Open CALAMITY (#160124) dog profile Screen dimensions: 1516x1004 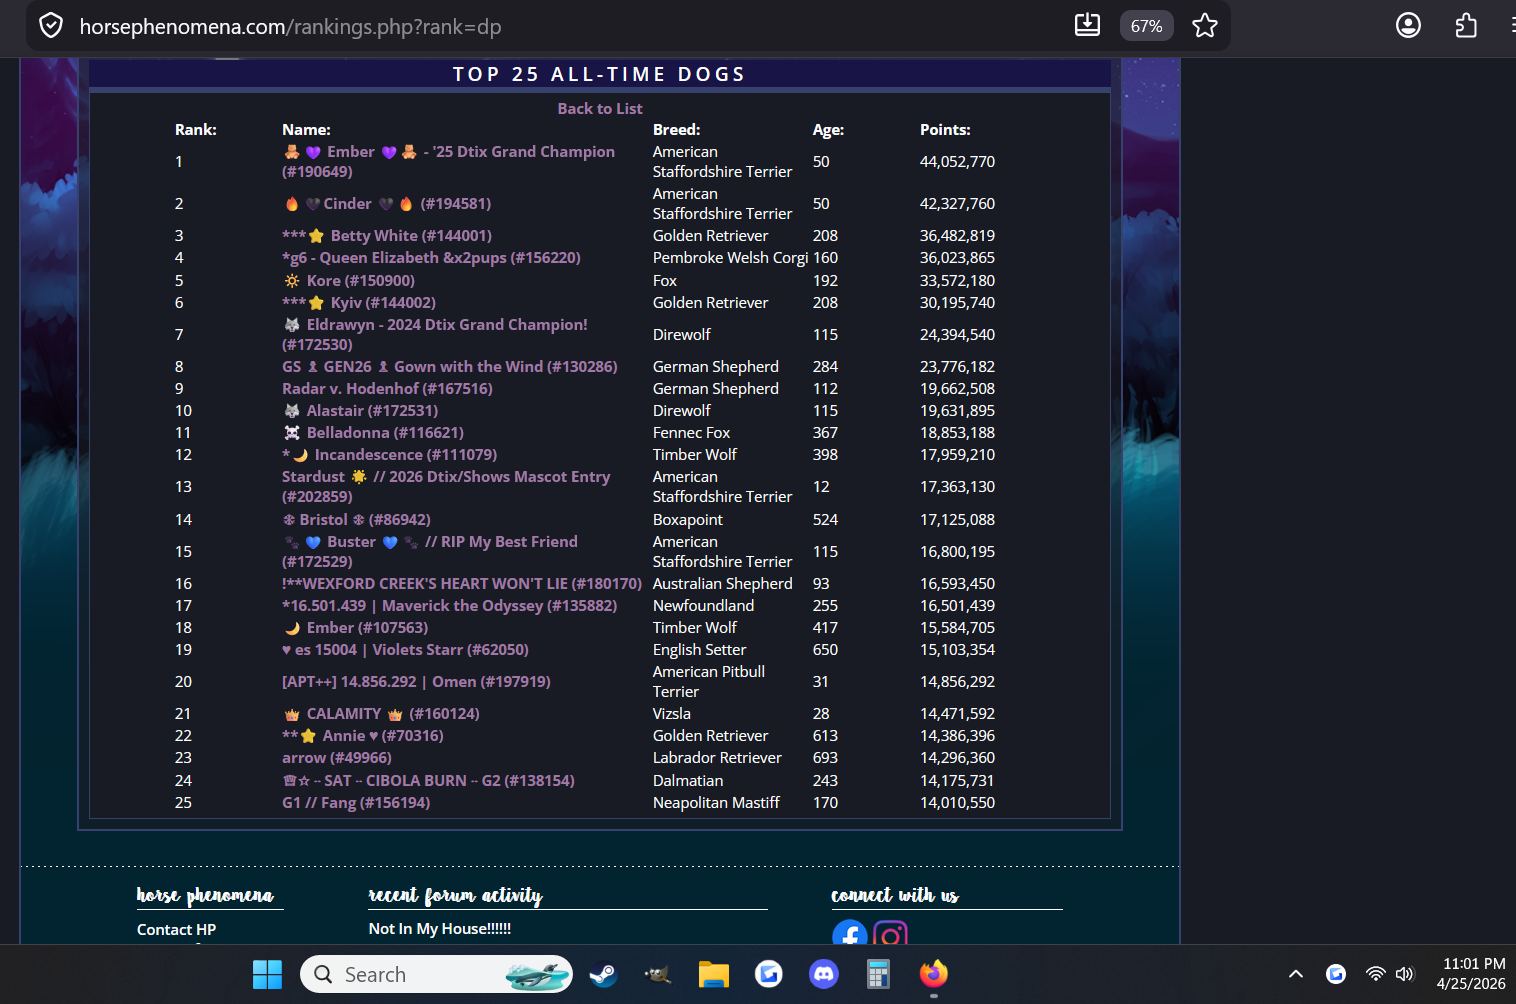[x=382, y=714]
